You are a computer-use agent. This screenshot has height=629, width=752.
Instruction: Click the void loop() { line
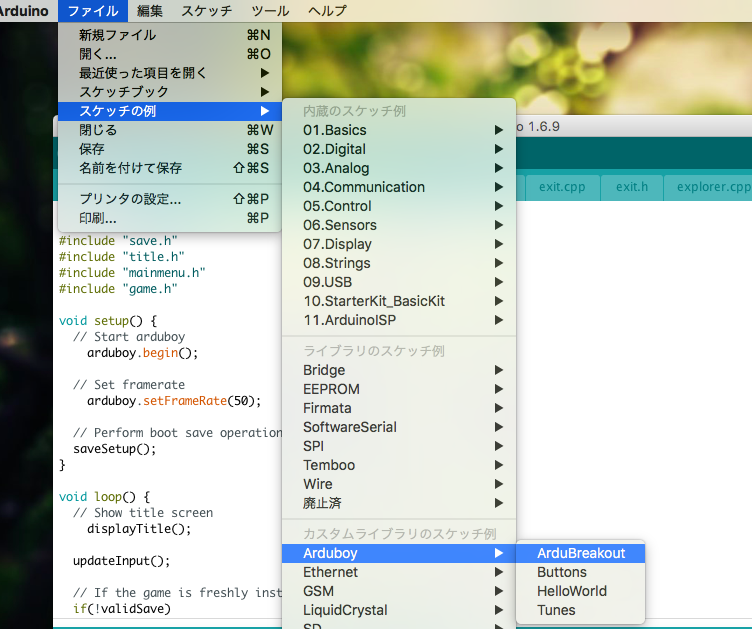[104, 497]
